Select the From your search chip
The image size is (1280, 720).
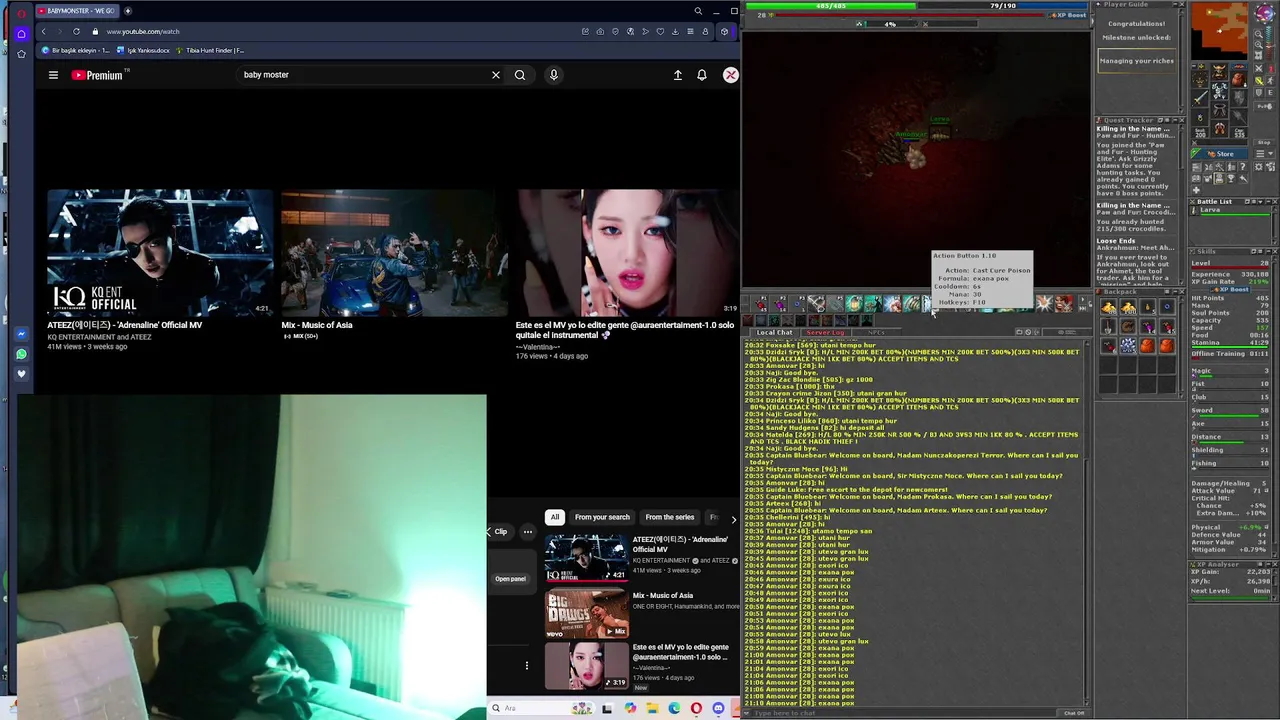click(x=602, y=517)
